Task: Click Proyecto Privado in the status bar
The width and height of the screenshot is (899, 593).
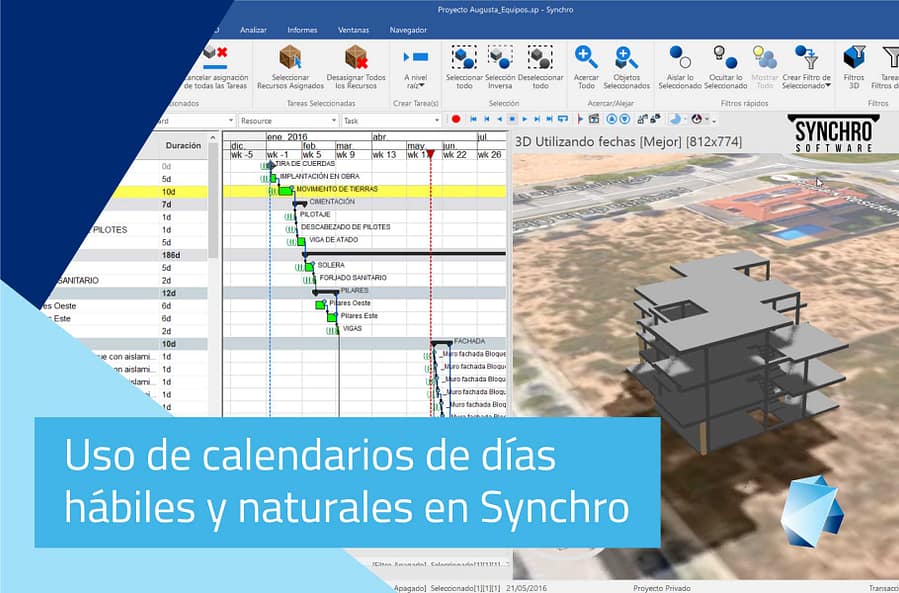Action: click(662, 588)
